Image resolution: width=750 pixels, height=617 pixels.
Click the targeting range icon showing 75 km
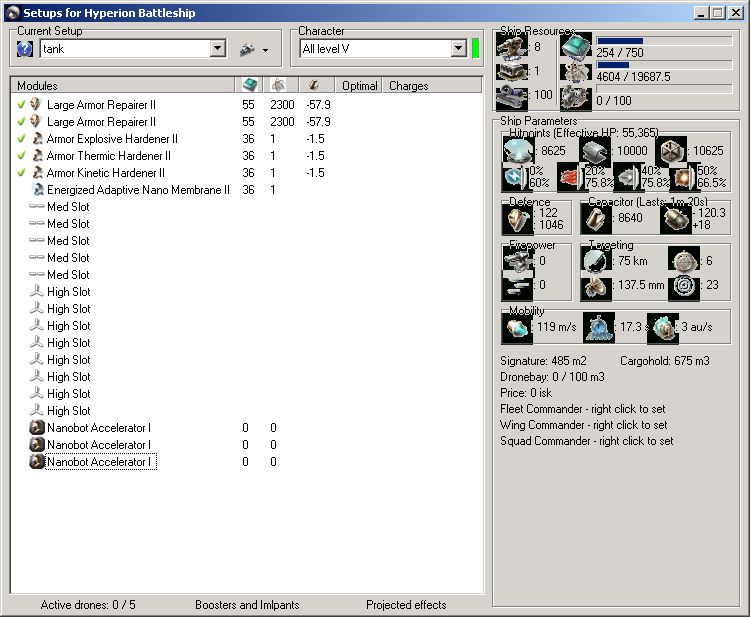(596, 261)
